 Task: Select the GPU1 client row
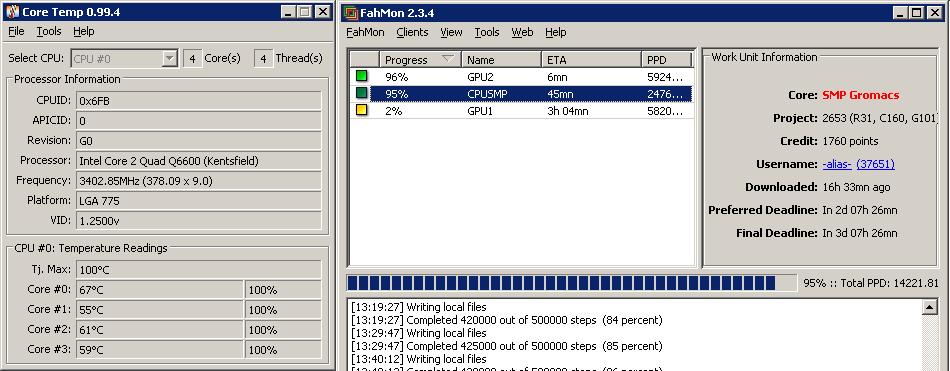(522, 110)
